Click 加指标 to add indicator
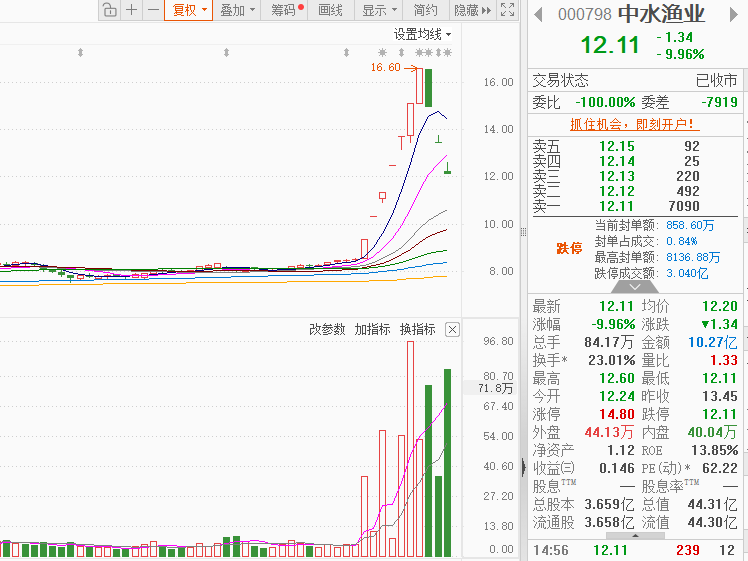 [x=372, y=330]
